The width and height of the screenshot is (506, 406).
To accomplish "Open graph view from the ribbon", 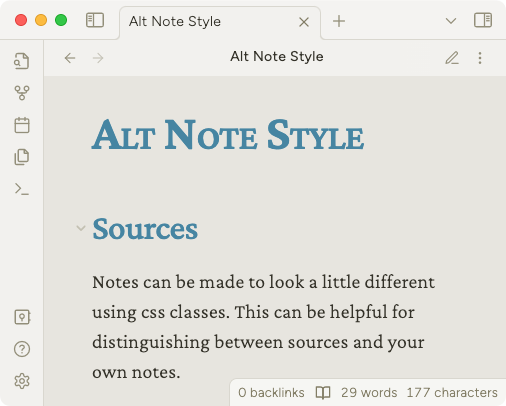I will (22, 93).
